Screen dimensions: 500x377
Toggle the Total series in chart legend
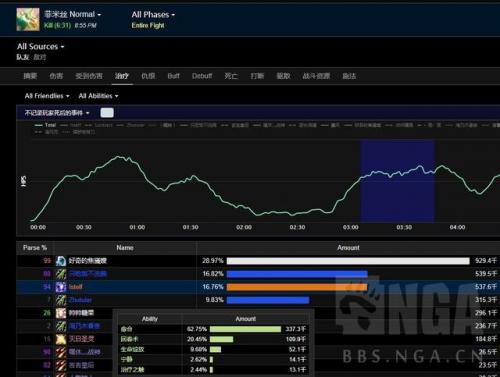coord(45,125)
